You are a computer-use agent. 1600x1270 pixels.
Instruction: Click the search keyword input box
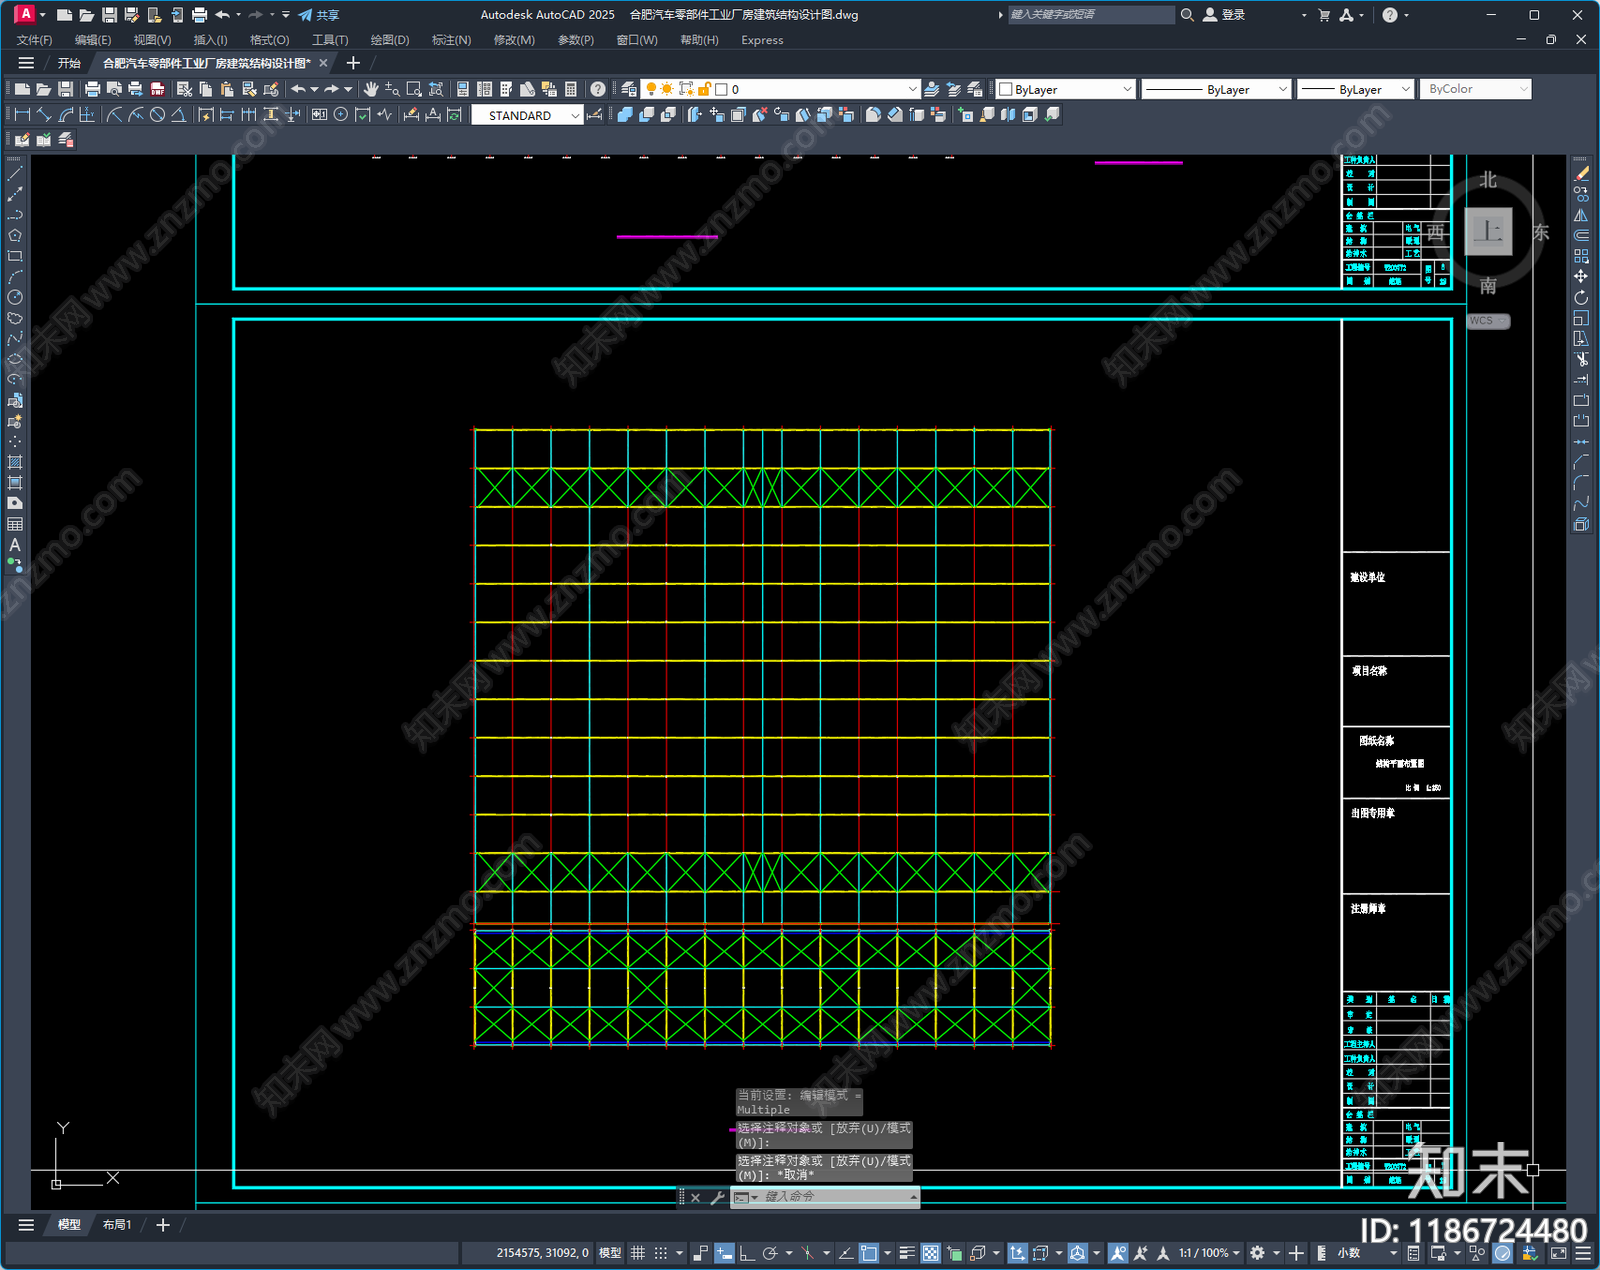tap(1090, 15)
